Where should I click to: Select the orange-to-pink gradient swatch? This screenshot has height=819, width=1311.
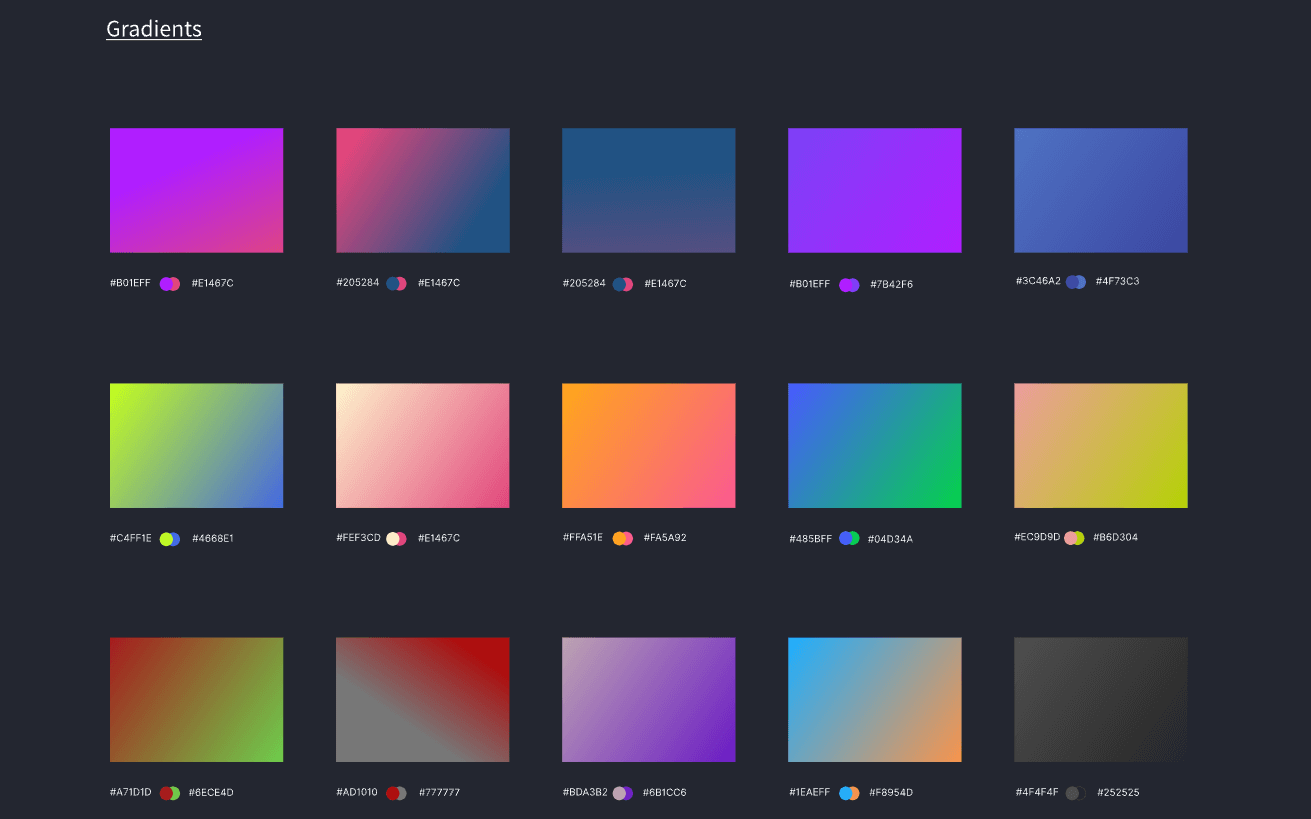pyautogui.click(x=648, y=445)
